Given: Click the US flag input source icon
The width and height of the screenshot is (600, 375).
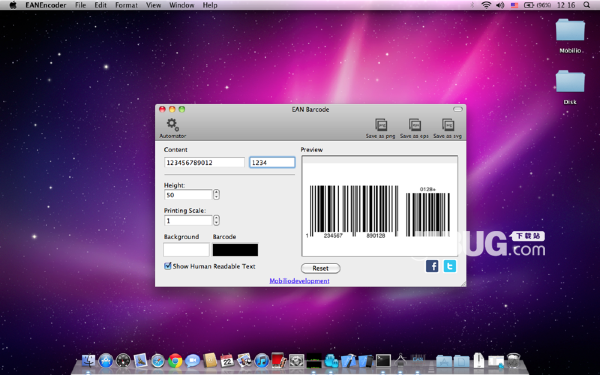Looking at the screenshot, I should [x=514, y=5].
